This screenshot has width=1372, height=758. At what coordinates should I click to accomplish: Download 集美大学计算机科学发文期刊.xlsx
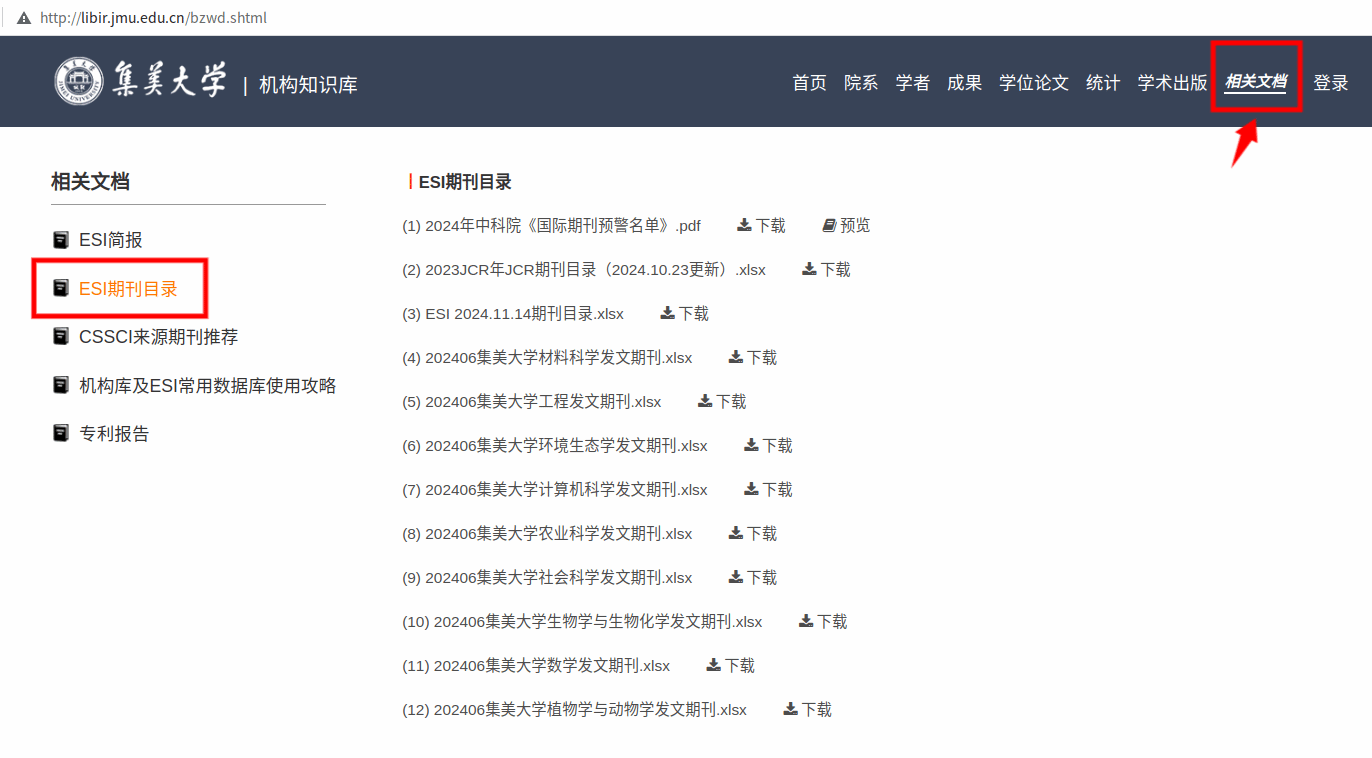(768, 490)
